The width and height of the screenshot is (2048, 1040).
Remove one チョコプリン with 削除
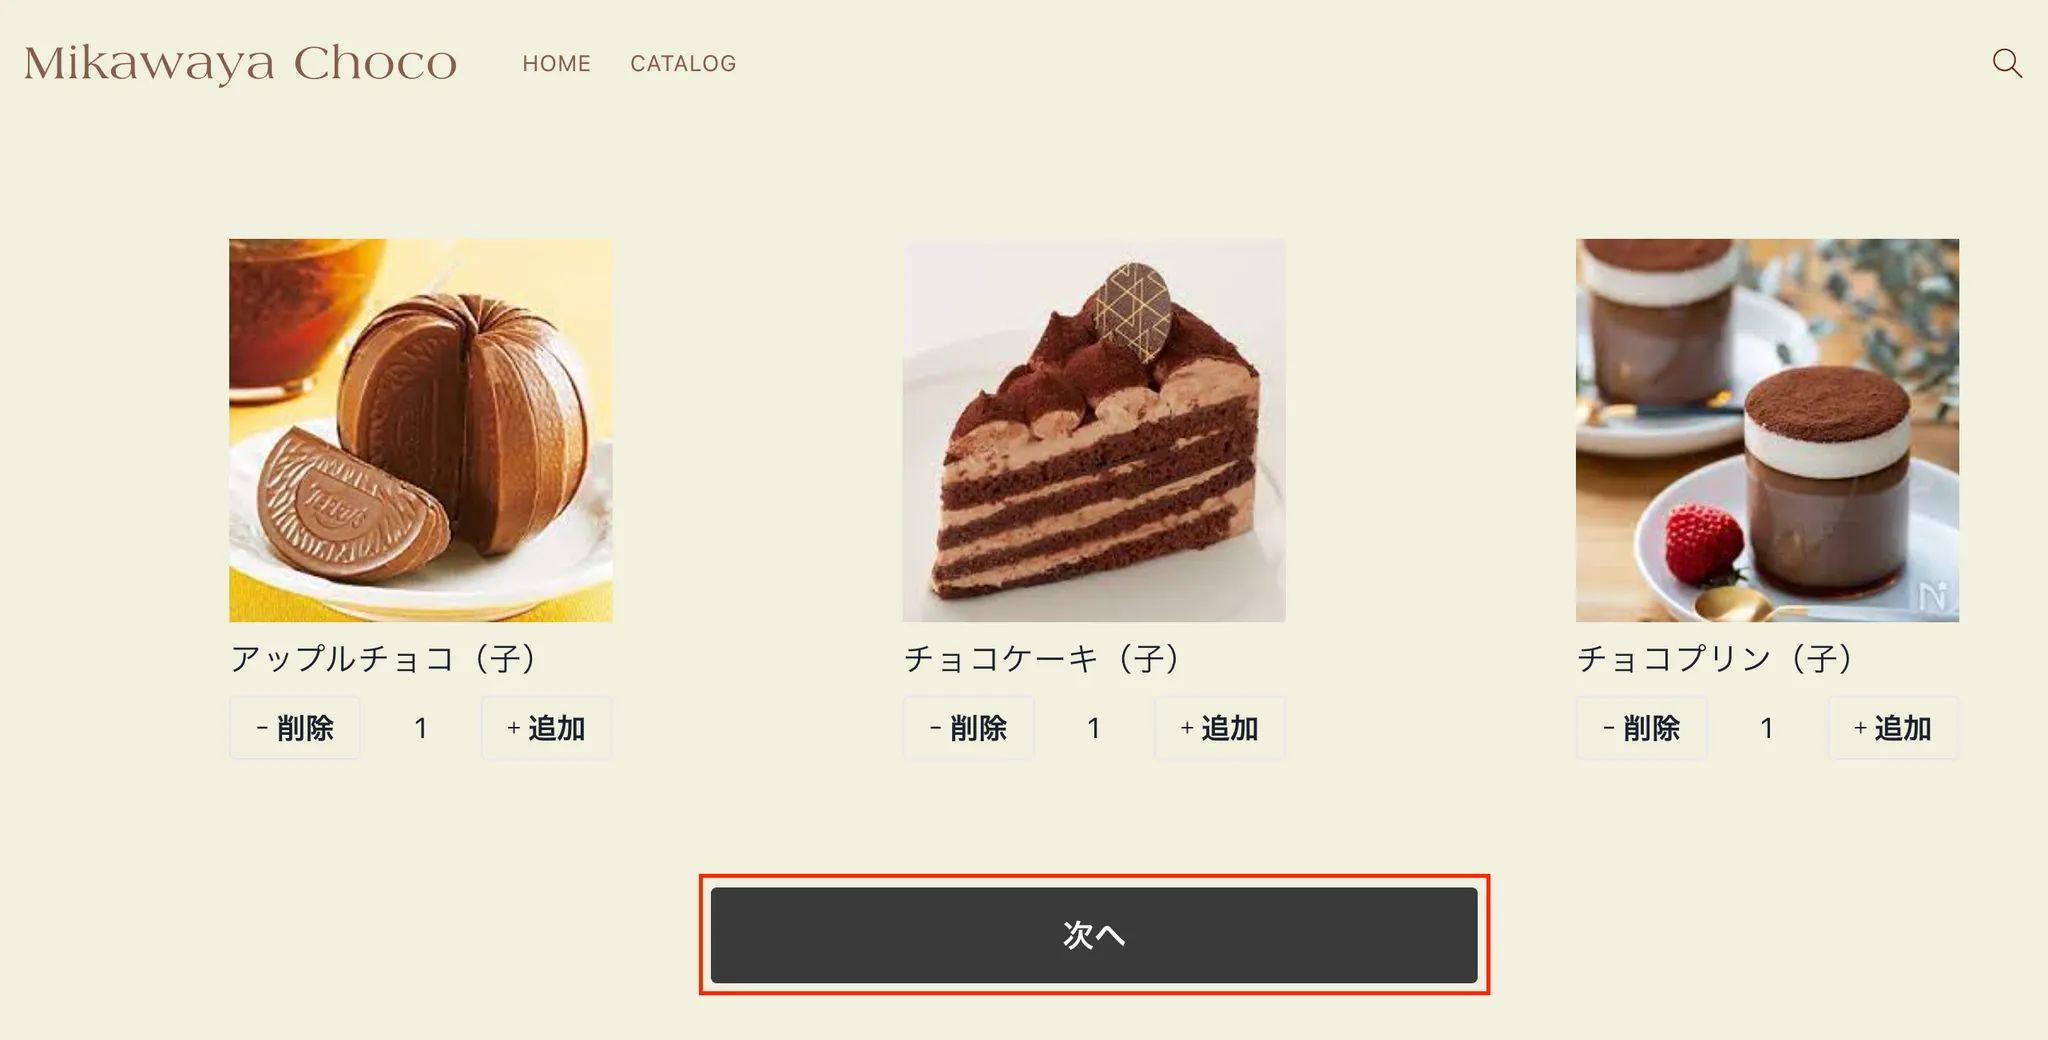1642,728
